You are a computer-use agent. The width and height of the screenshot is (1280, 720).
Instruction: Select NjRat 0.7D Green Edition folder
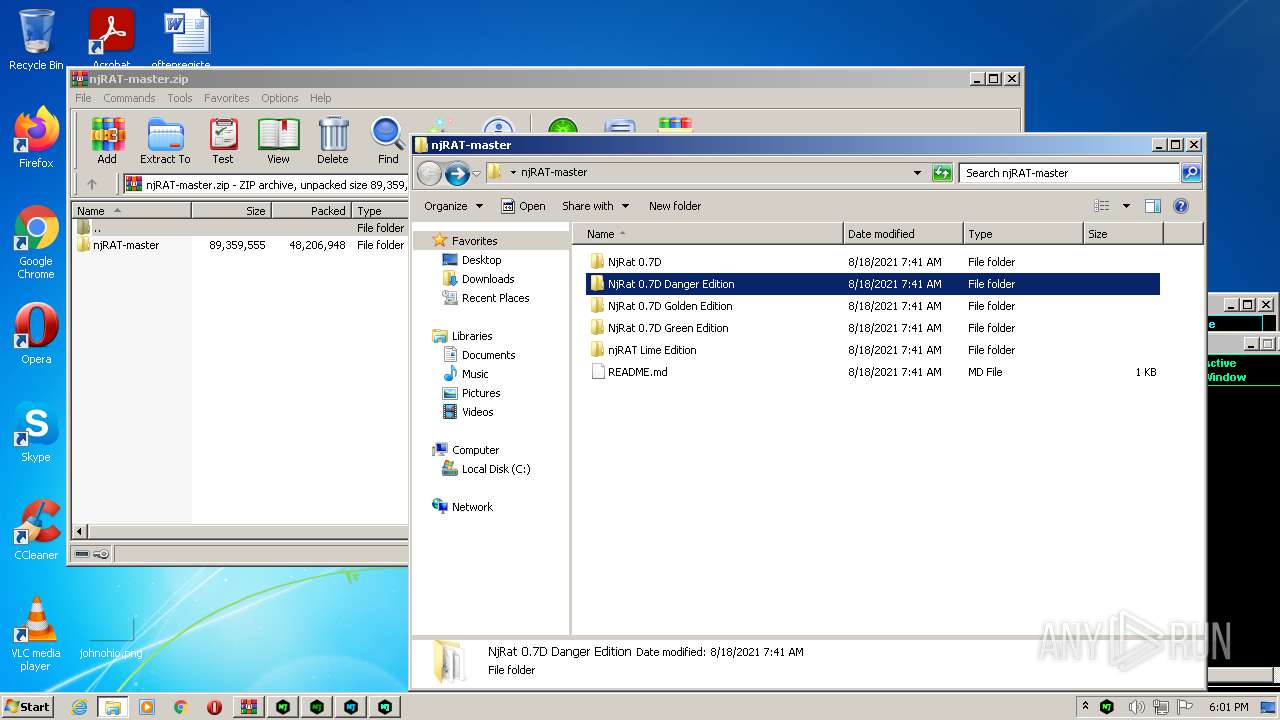point(668,328)
